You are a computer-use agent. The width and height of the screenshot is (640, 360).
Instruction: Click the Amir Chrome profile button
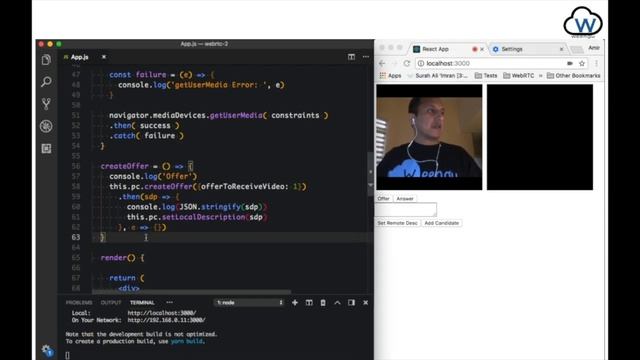(594, 48)
